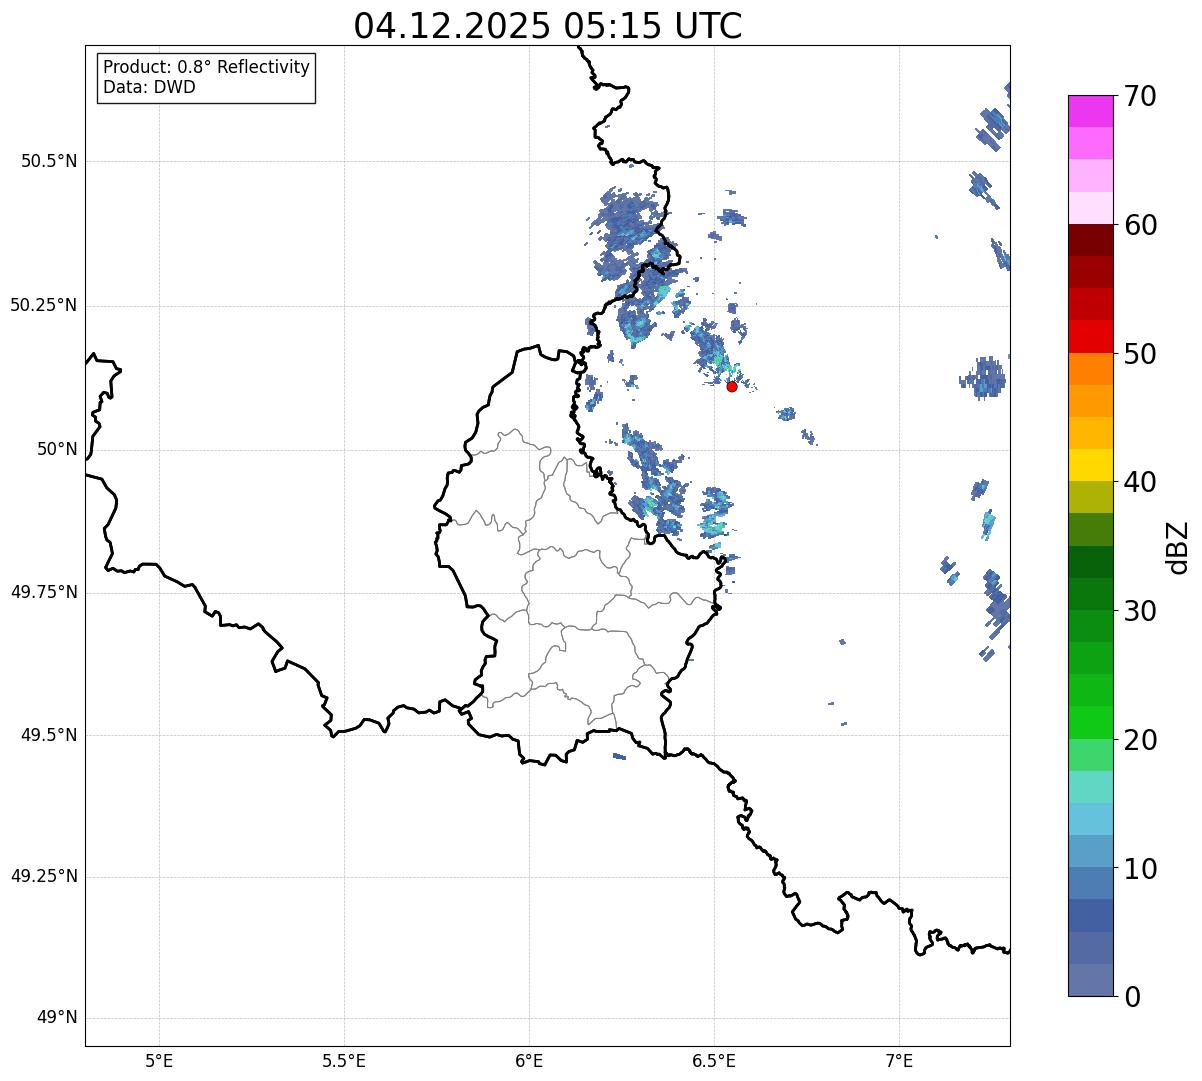Pick the bright green swatch just above 20 dBZ

1091,723
